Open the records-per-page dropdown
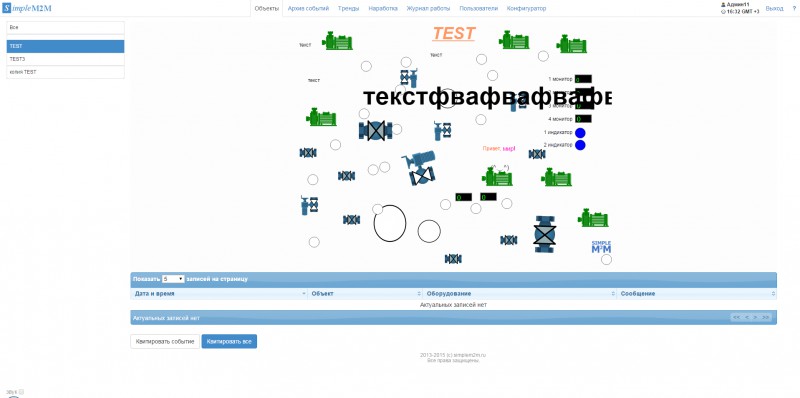The width and height of the screenshot is (800, 398). click(173, 279)
